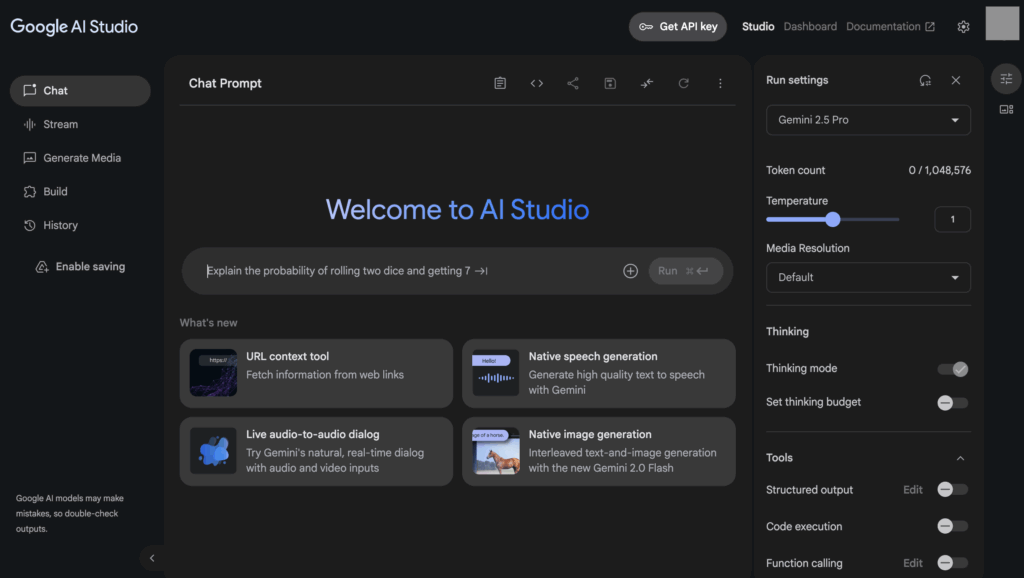
Task: Toggle the run settings sliders icon on the right rail
Action: click(1006, 79)
